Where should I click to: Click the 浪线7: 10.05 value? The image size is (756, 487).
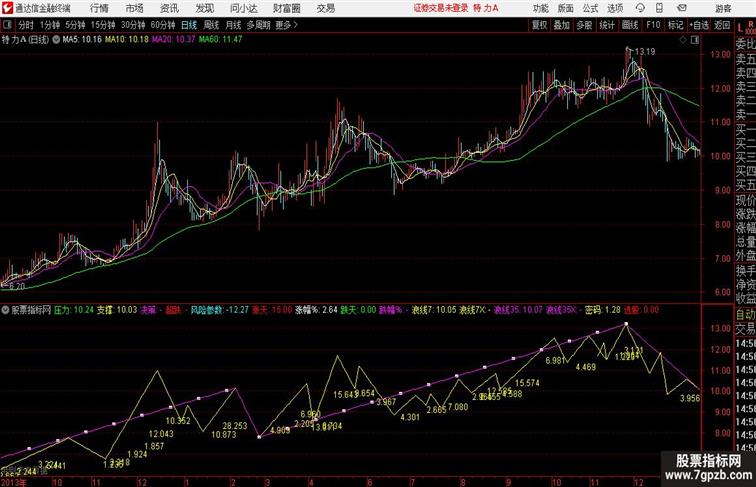point(433,310)
